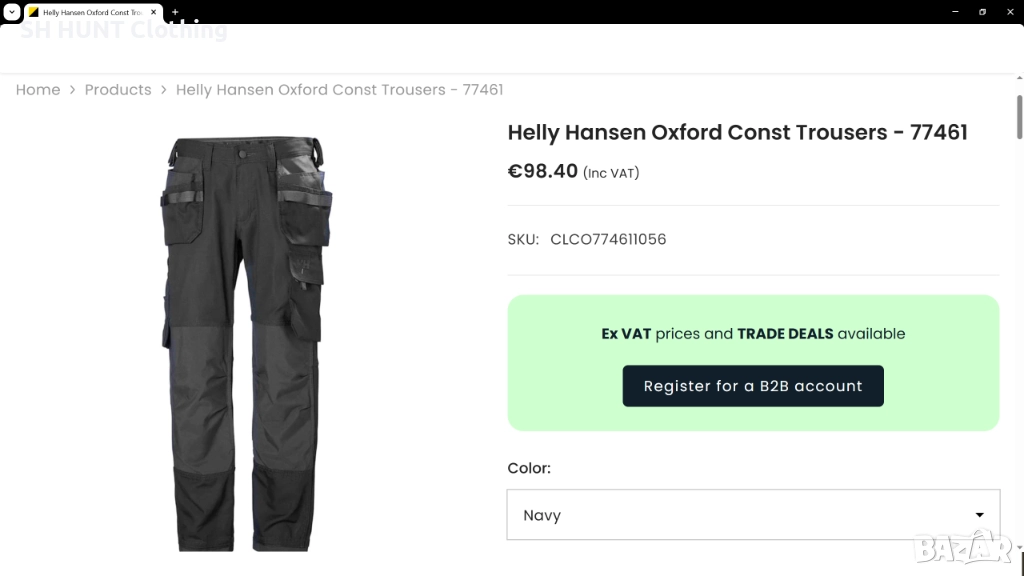
Task: Go to the Home breadcrumb
Action: tap(38, 90)
